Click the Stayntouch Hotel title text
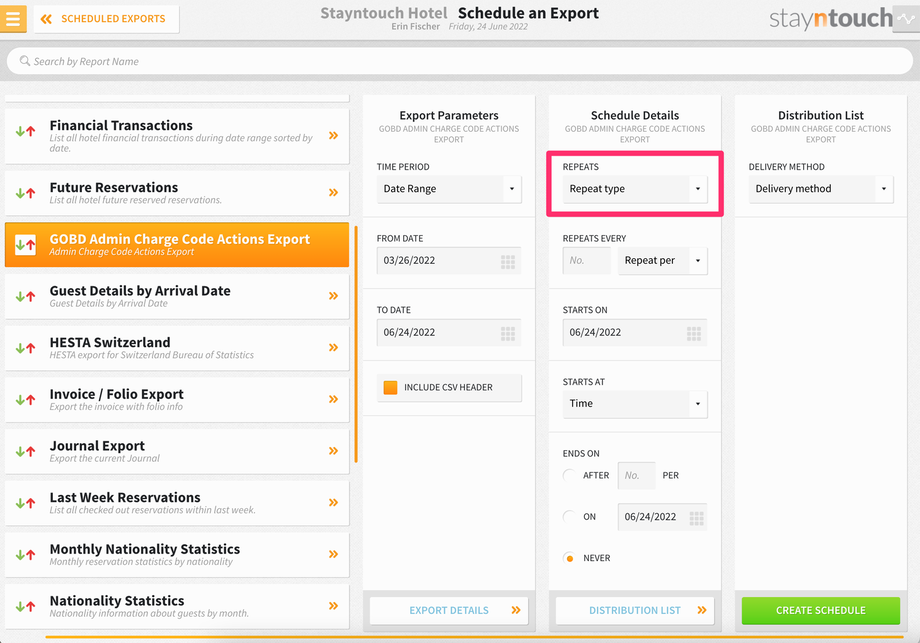The width and height of the screenshot is (920, 643). (x=384, y=13)
